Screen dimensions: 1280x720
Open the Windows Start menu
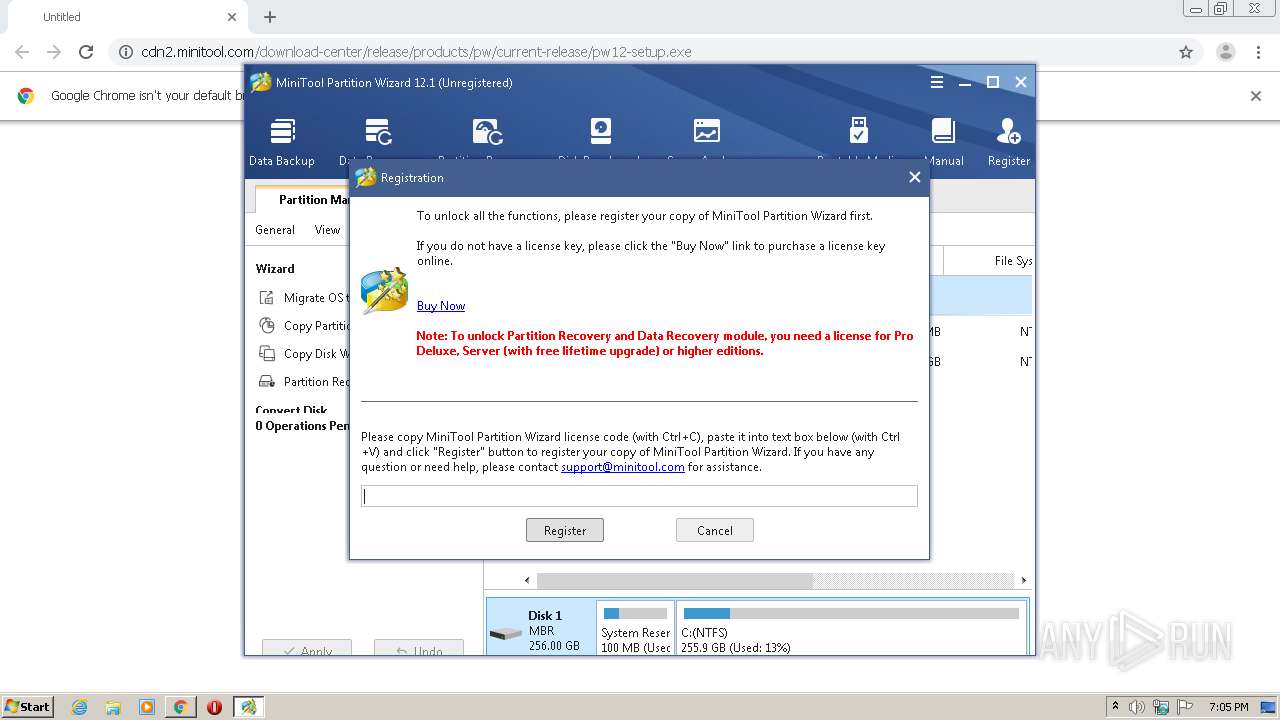27,706
